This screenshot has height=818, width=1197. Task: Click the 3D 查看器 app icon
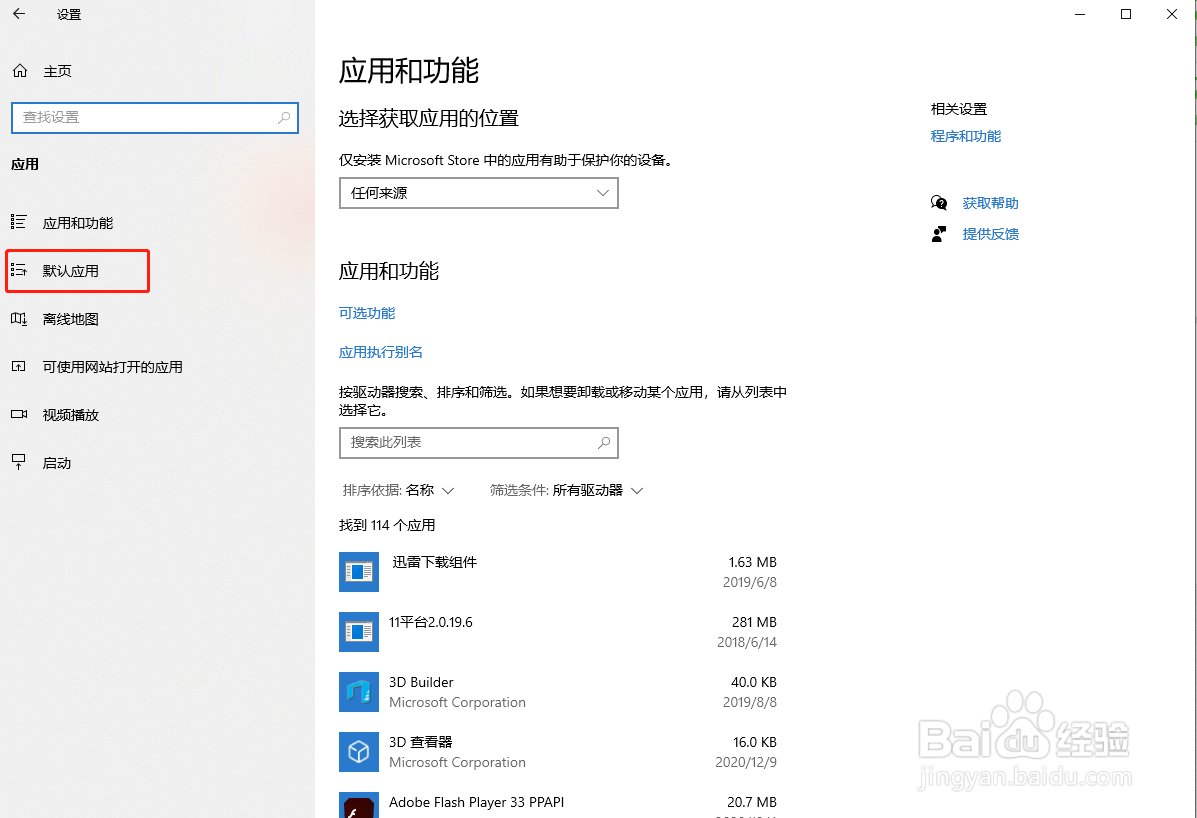coord(359,752)
